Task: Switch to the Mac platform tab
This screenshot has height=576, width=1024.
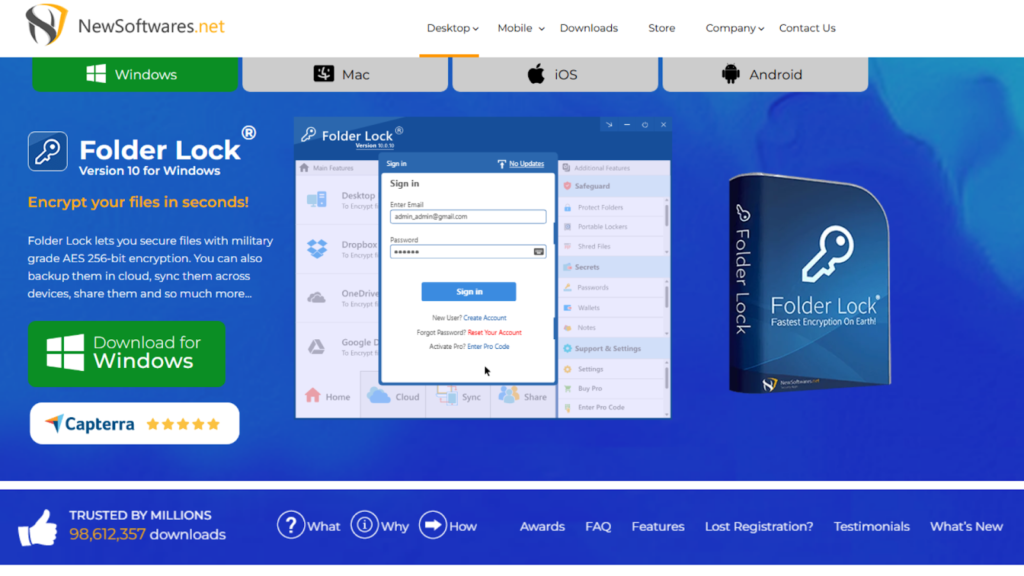Action: [x=345, y=74]
